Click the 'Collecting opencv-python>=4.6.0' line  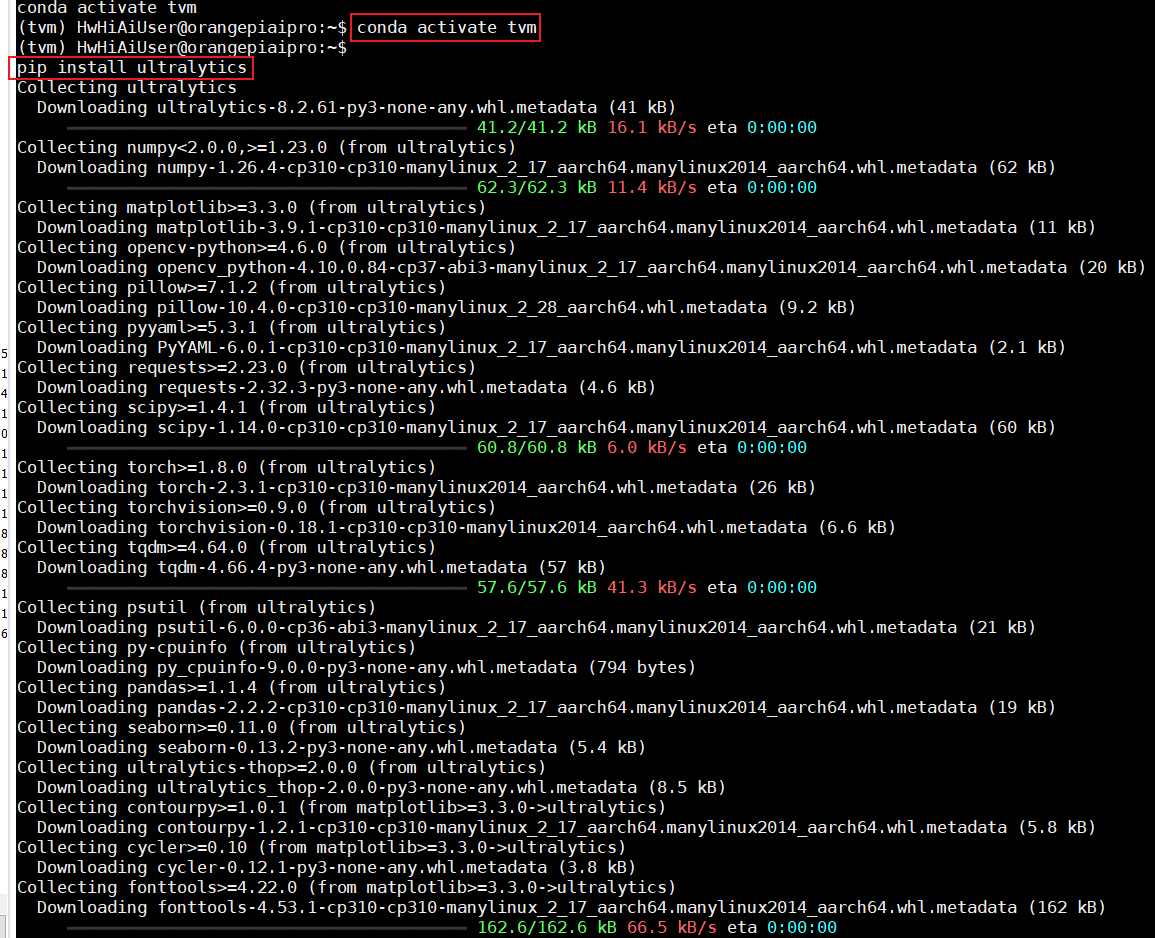(267, 248)
